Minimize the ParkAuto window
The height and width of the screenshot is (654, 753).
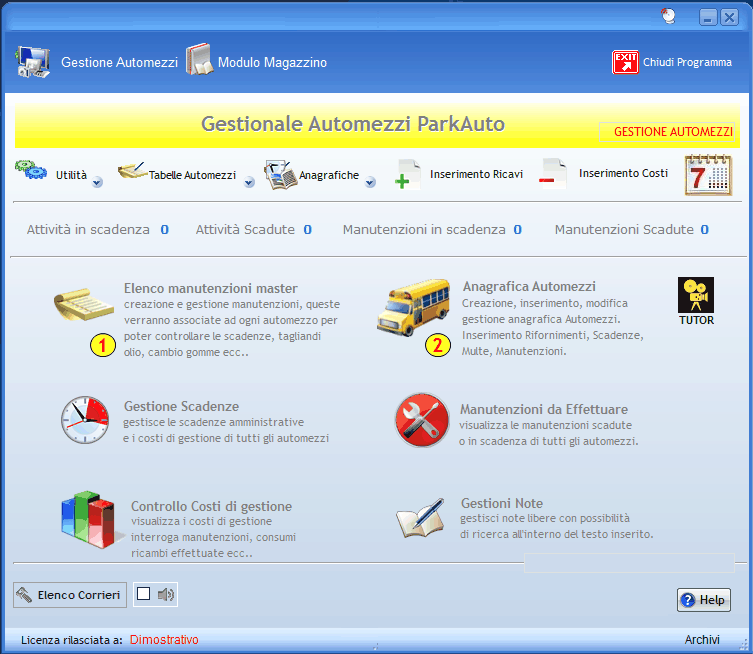pos(708,18)
